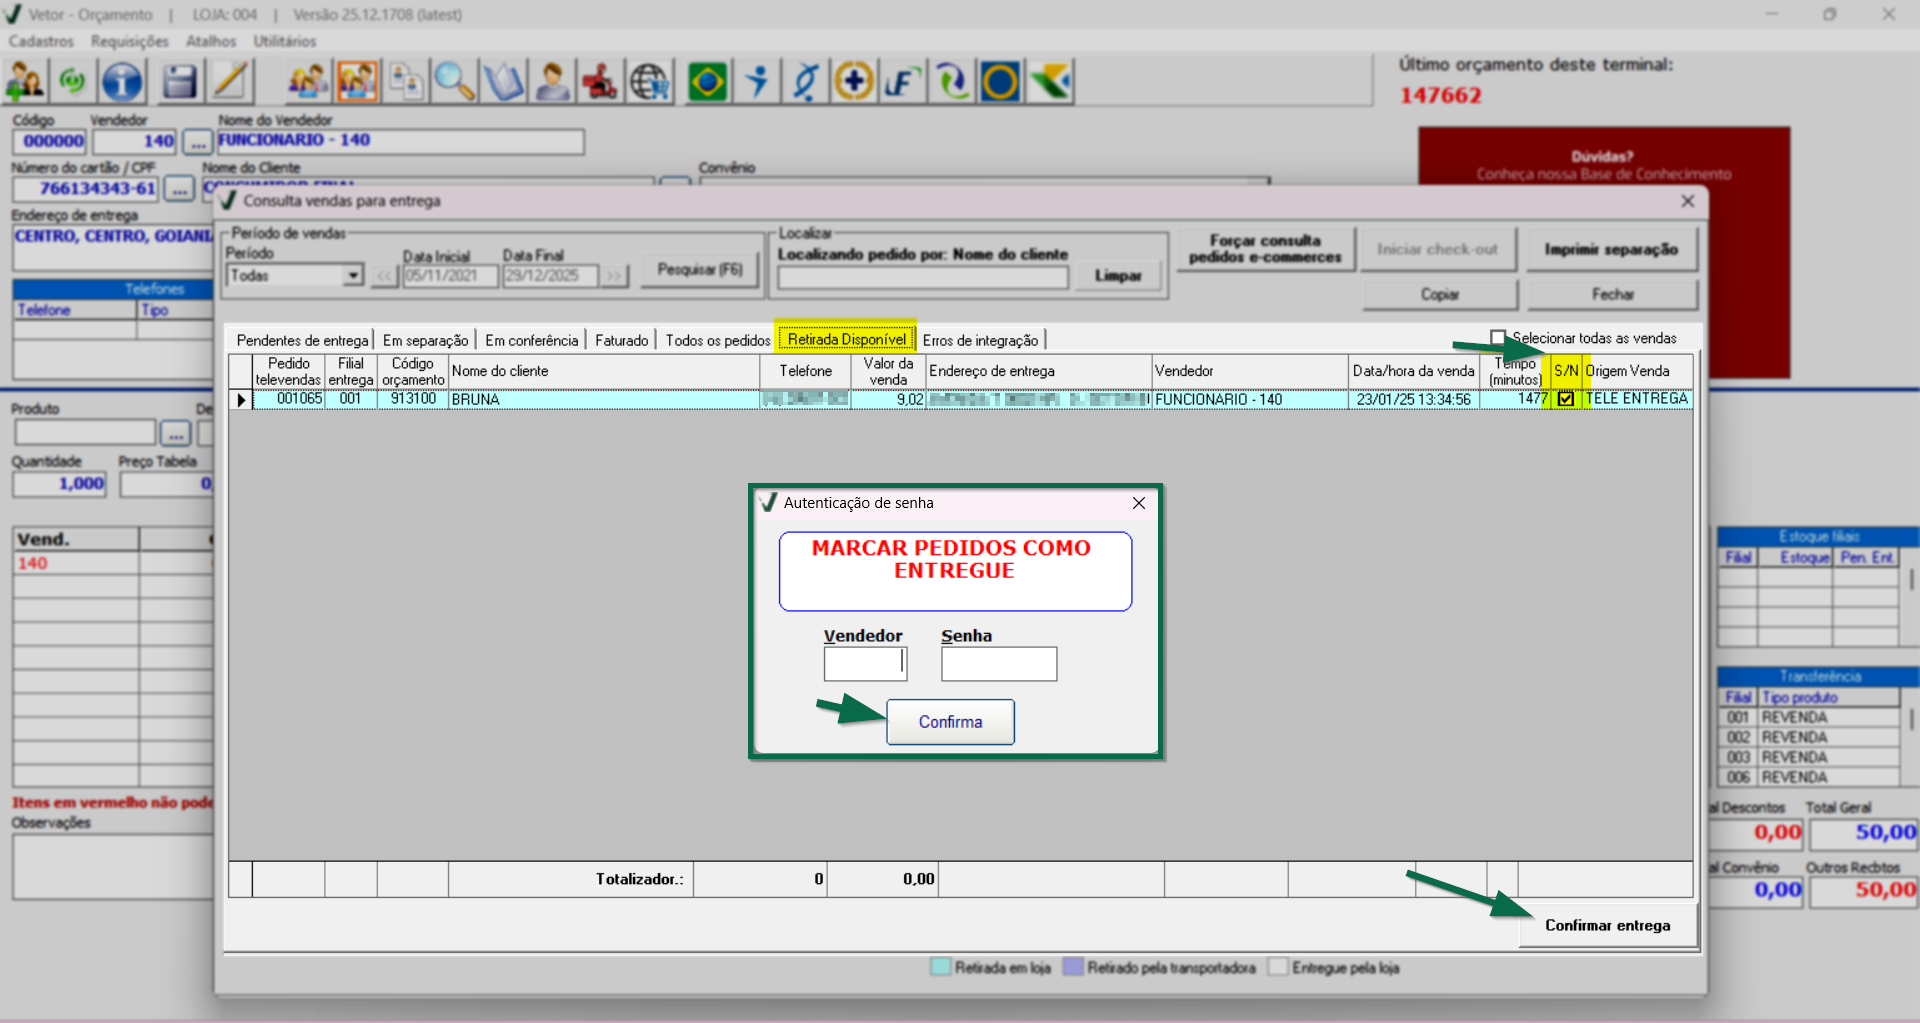Expand the Período dropdown showing 'Todas'
This screenshot has height=1023, width=1920.
(352, 275)
